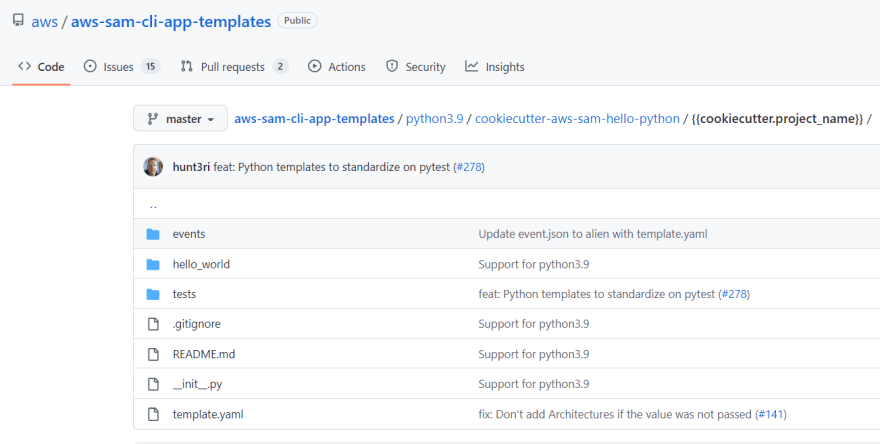
Task: Open the template.yaml file
Action: 208,414
